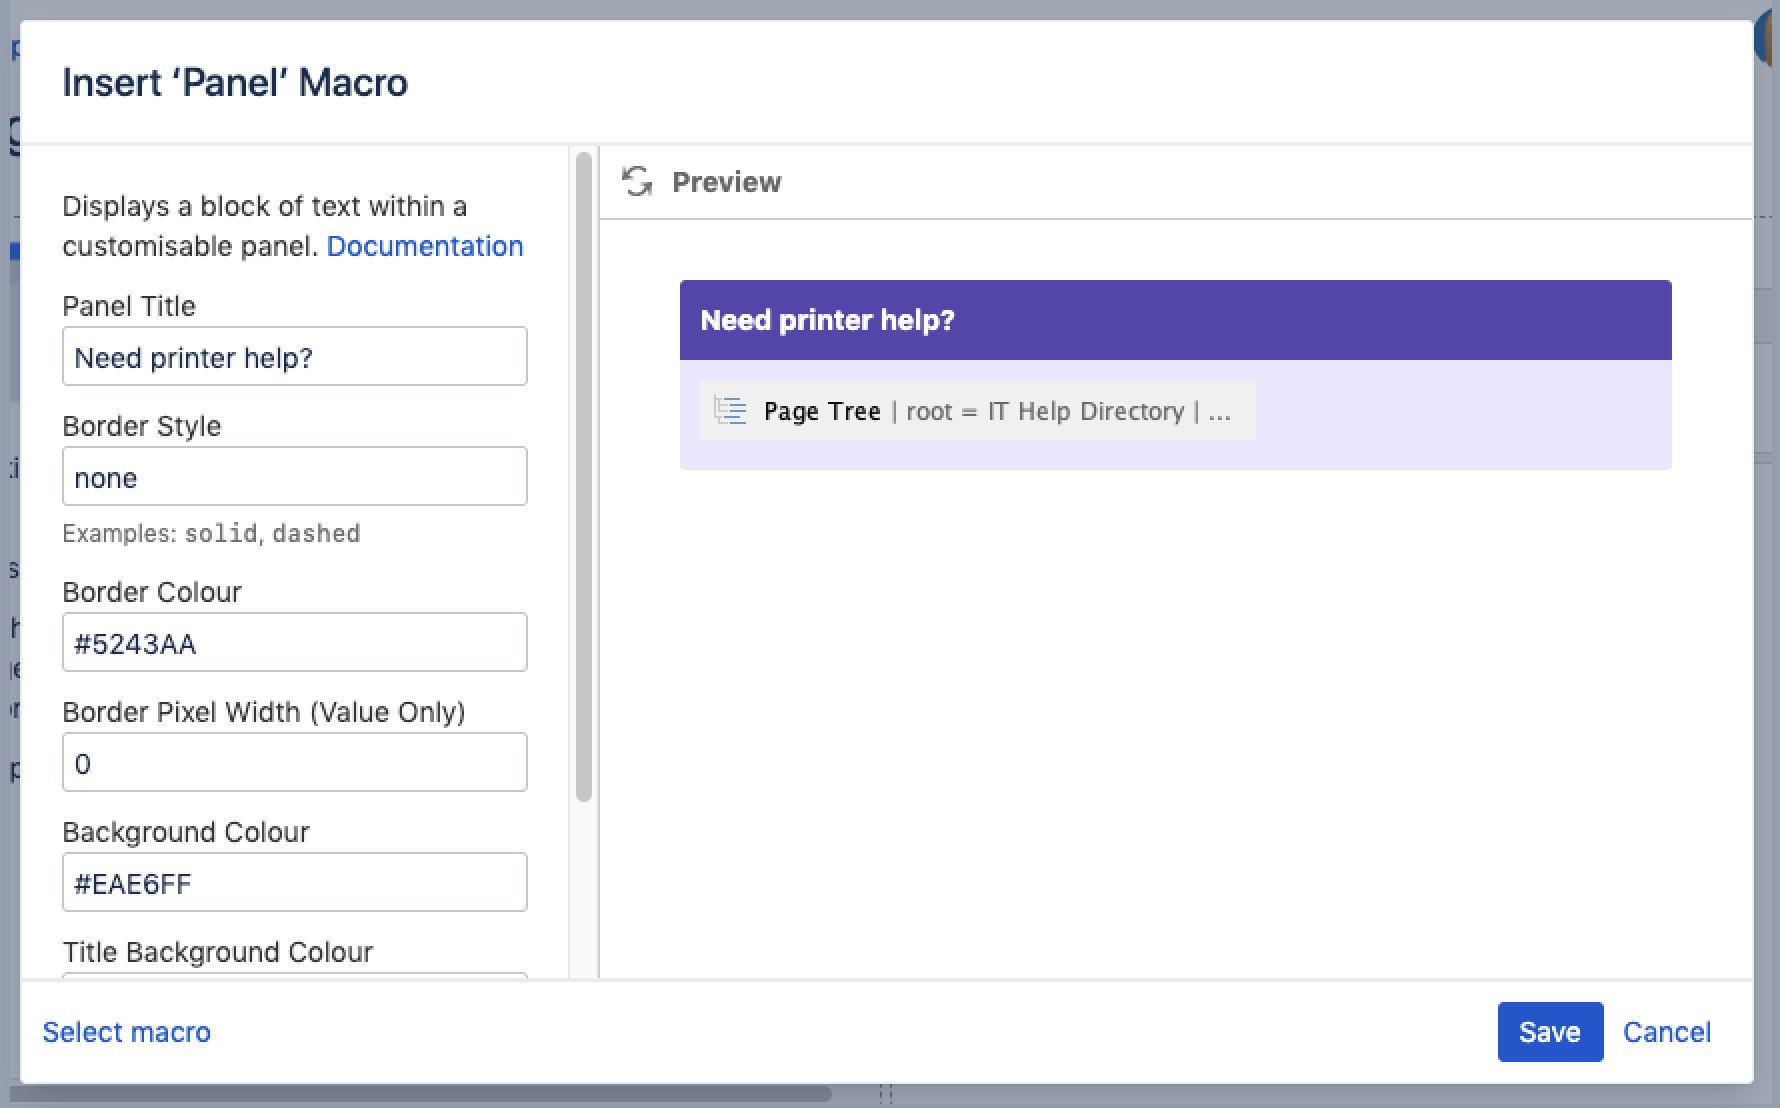Click the Title Background Colour label
The width and height of the screenshot is (1780, 1108).
point(217,952)
